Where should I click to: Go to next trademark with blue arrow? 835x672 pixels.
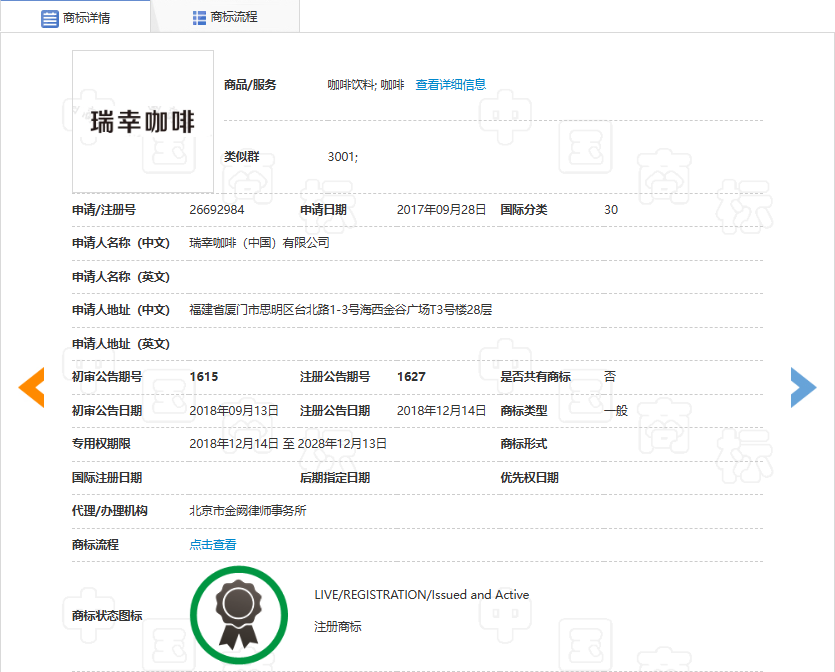click(804, 387)
